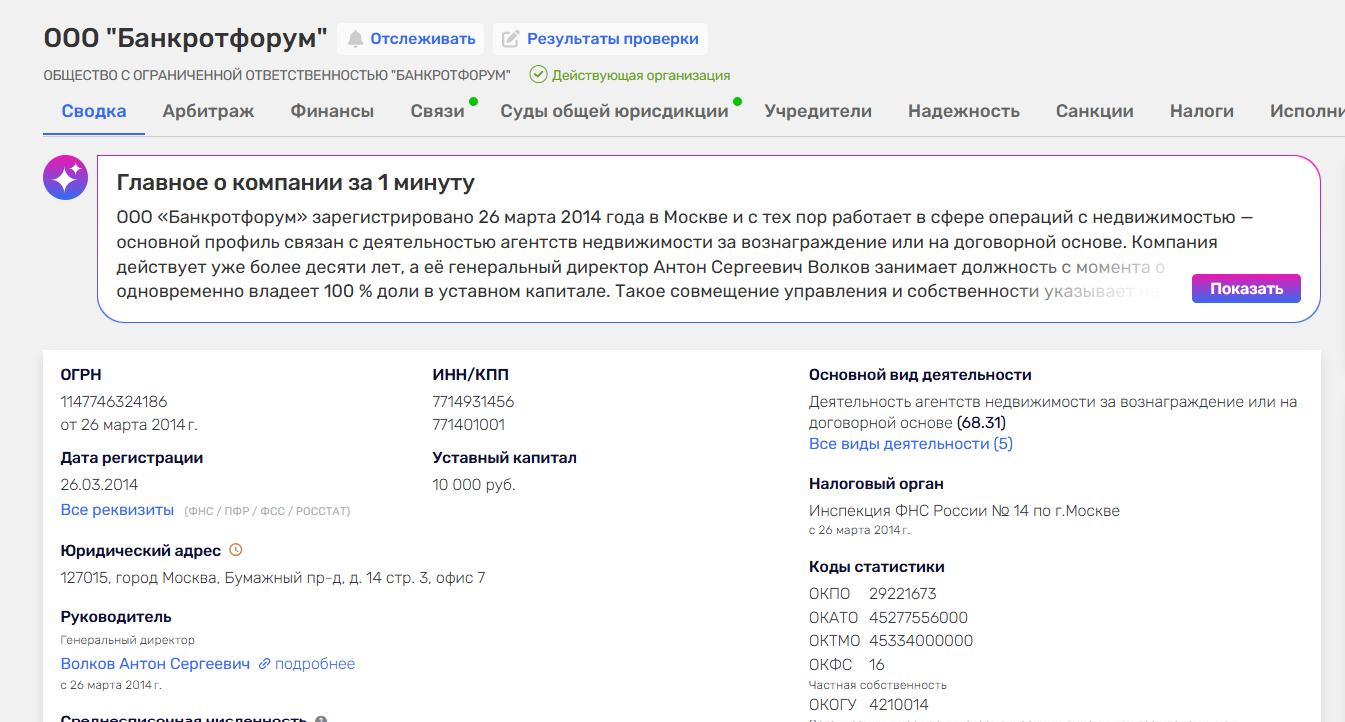Click the purple AI sparkle icon
1345x722 pixels.
coord(65,178)
